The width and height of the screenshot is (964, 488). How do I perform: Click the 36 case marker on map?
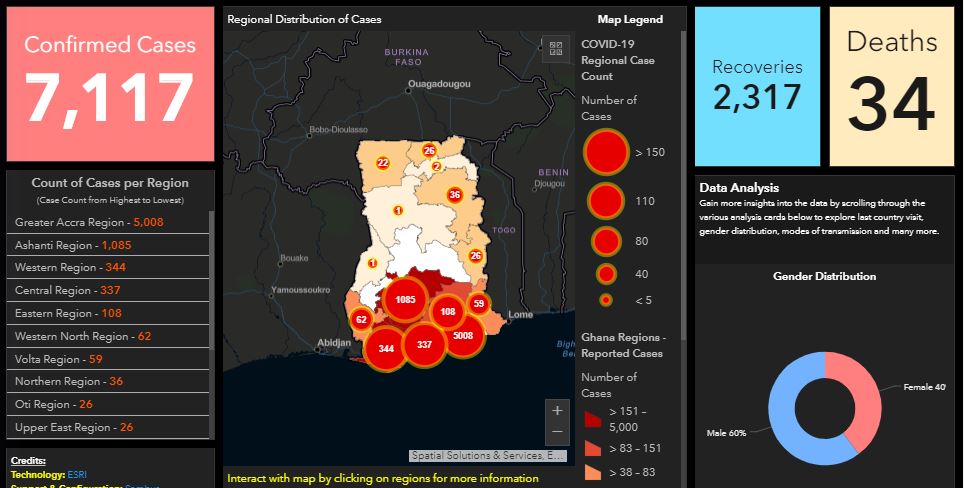[455, 195]
